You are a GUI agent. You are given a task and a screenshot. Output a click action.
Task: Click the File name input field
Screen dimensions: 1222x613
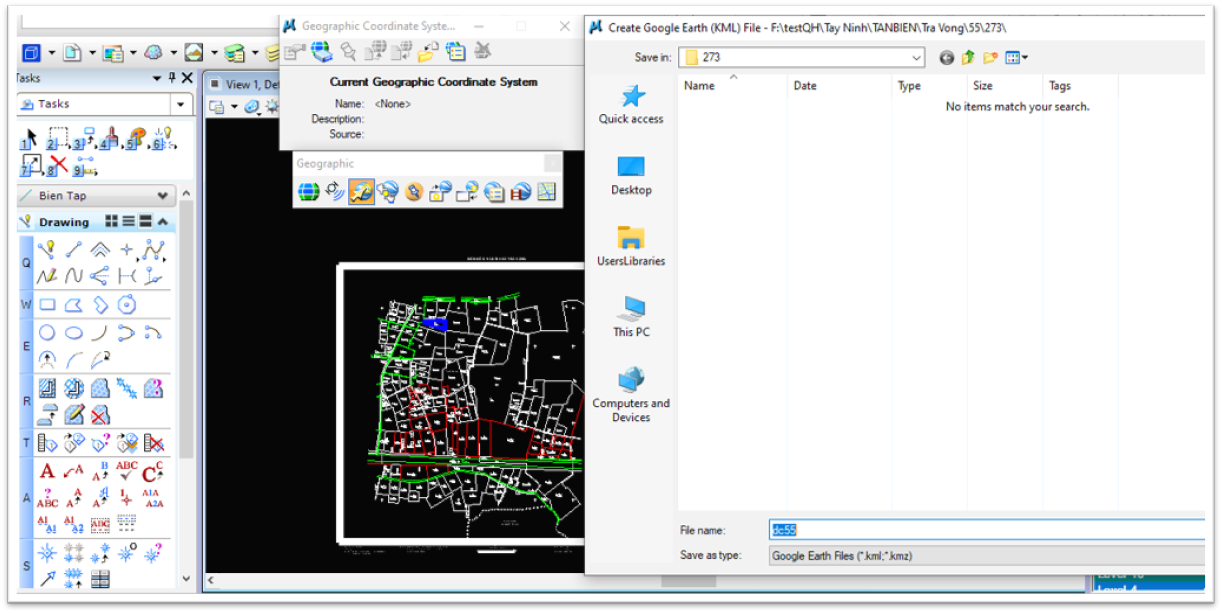(x=985, y=531)
